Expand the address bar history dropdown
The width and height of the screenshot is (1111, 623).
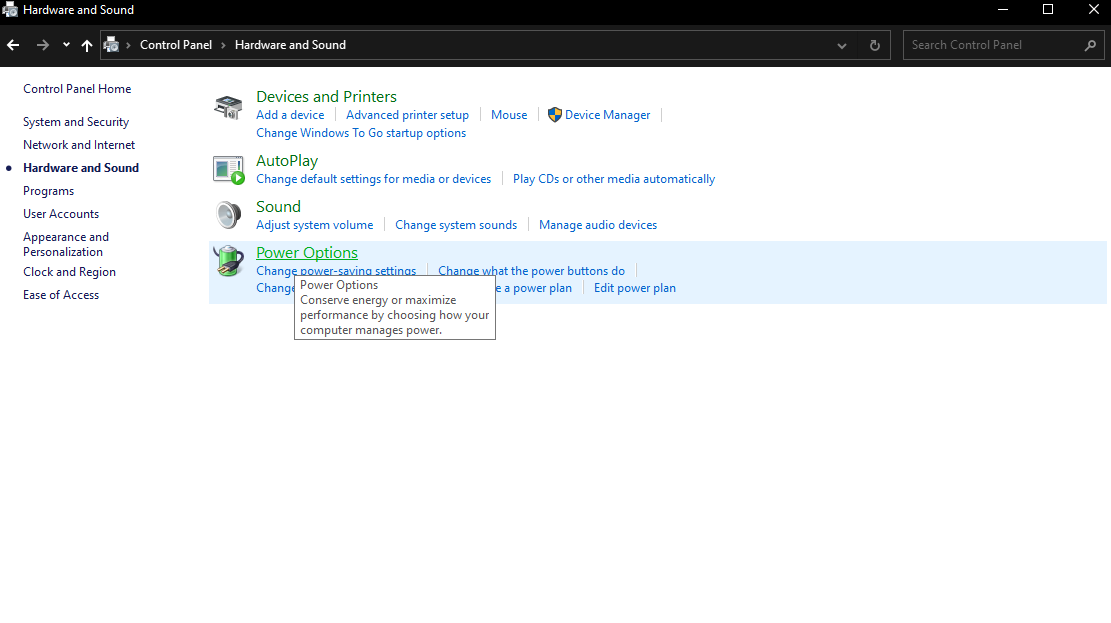coord(842,45)
